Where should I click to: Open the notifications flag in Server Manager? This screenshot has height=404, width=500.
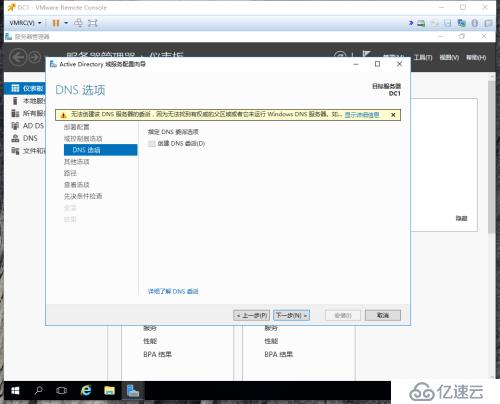point(367,54)
